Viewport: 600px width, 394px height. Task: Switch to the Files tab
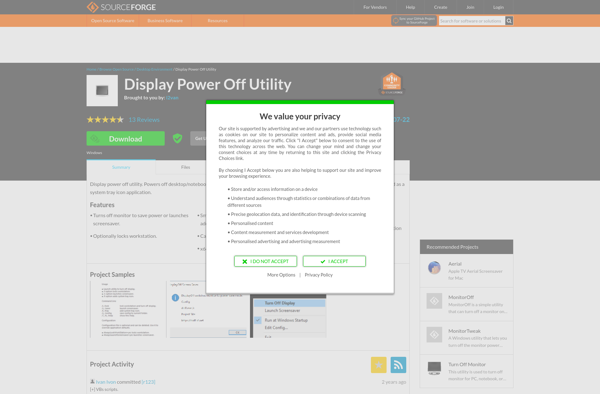click(186, 167)
